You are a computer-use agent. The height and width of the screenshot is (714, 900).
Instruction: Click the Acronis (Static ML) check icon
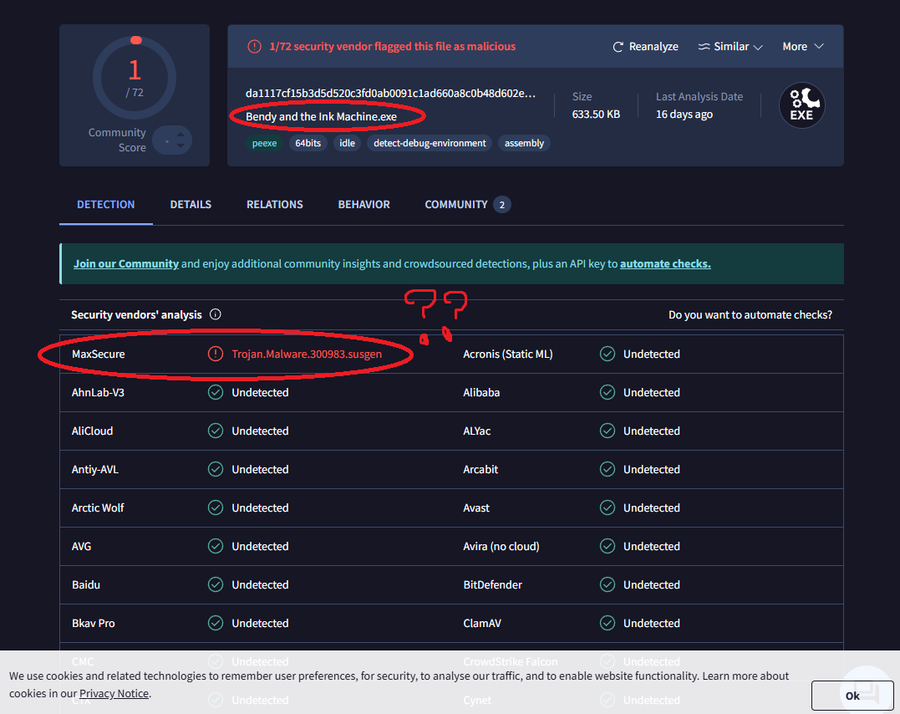point(607,354)
